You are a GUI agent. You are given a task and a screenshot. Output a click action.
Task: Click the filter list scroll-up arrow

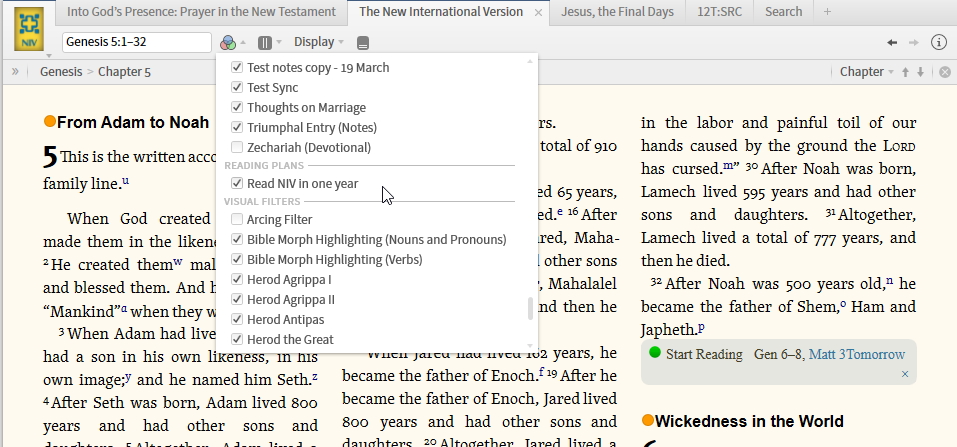530,60
